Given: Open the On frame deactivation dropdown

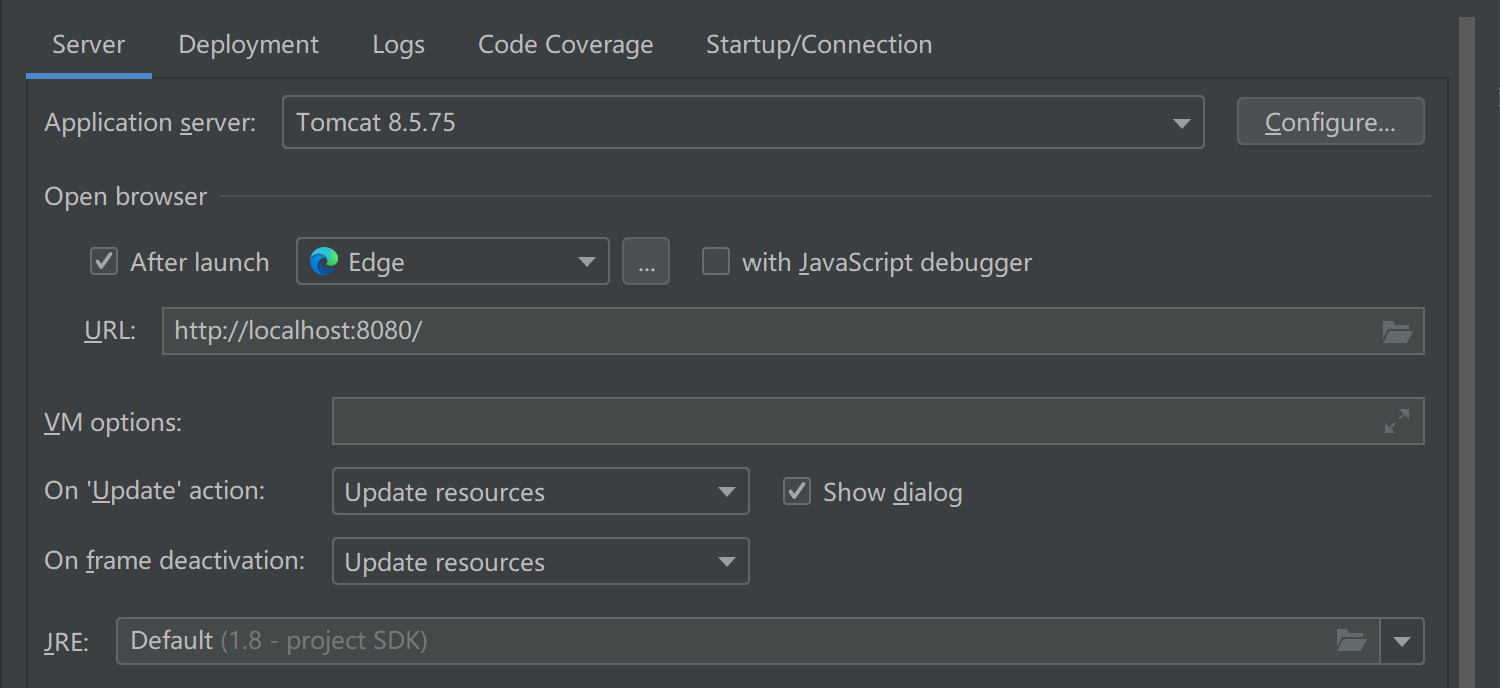Looking at the screenshot, I should (x=540, y=561).
